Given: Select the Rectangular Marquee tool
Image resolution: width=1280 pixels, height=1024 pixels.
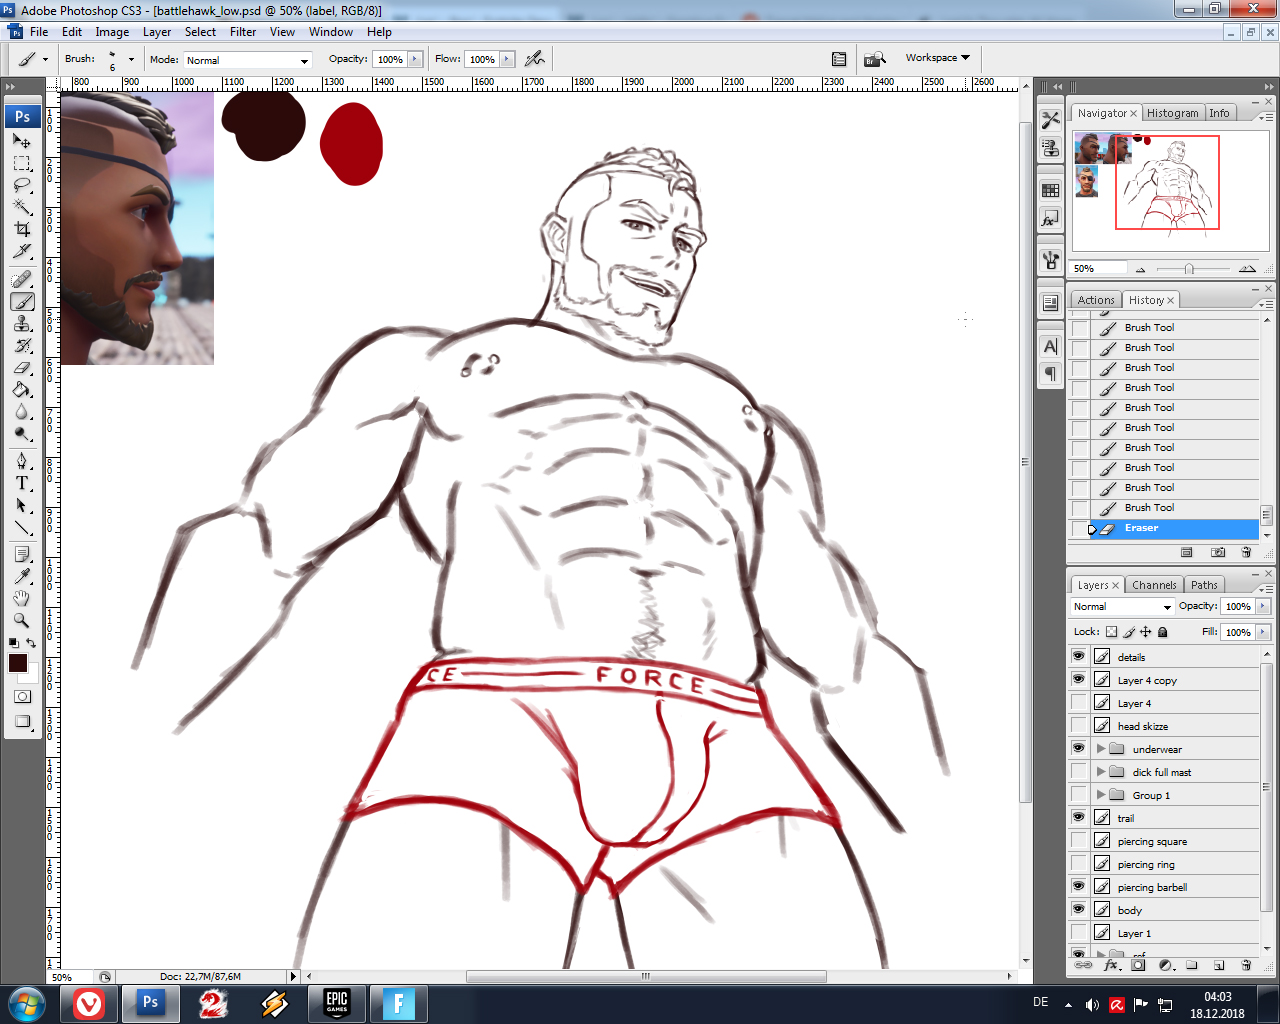Looking at the screenshot, I should coord(22,163).
